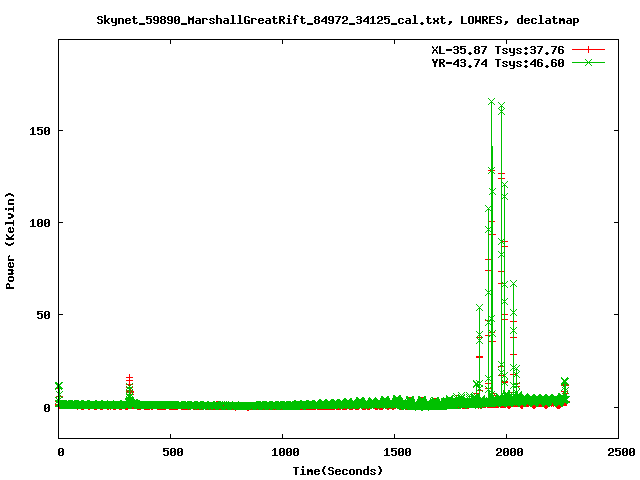This screenshot has height=480, width=640.
Task: Click the 1000 x-axis tick label
Action: 285,452
